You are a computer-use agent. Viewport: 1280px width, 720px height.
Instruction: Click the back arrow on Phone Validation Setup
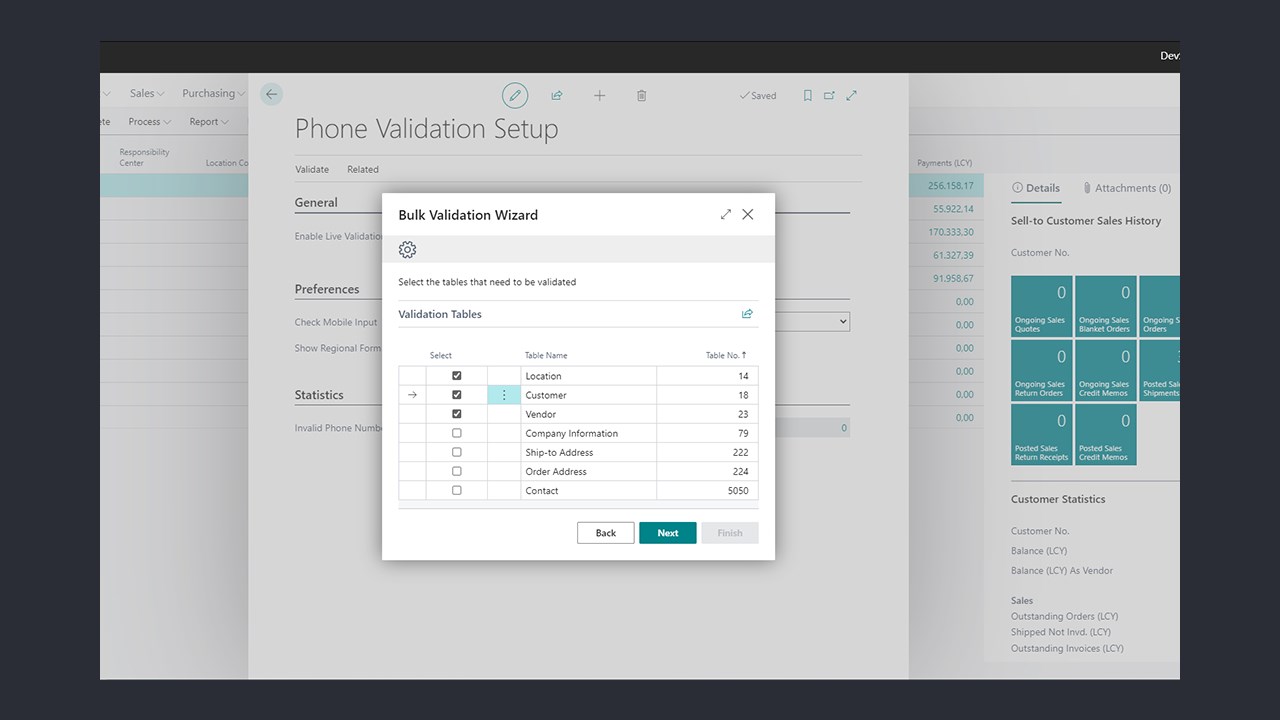[x=271, y=94]
